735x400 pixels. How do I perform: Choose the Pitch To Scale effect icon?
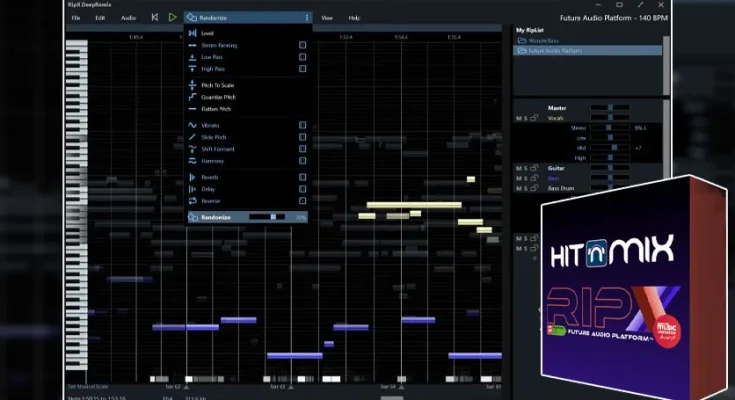[x=192, y=85]
